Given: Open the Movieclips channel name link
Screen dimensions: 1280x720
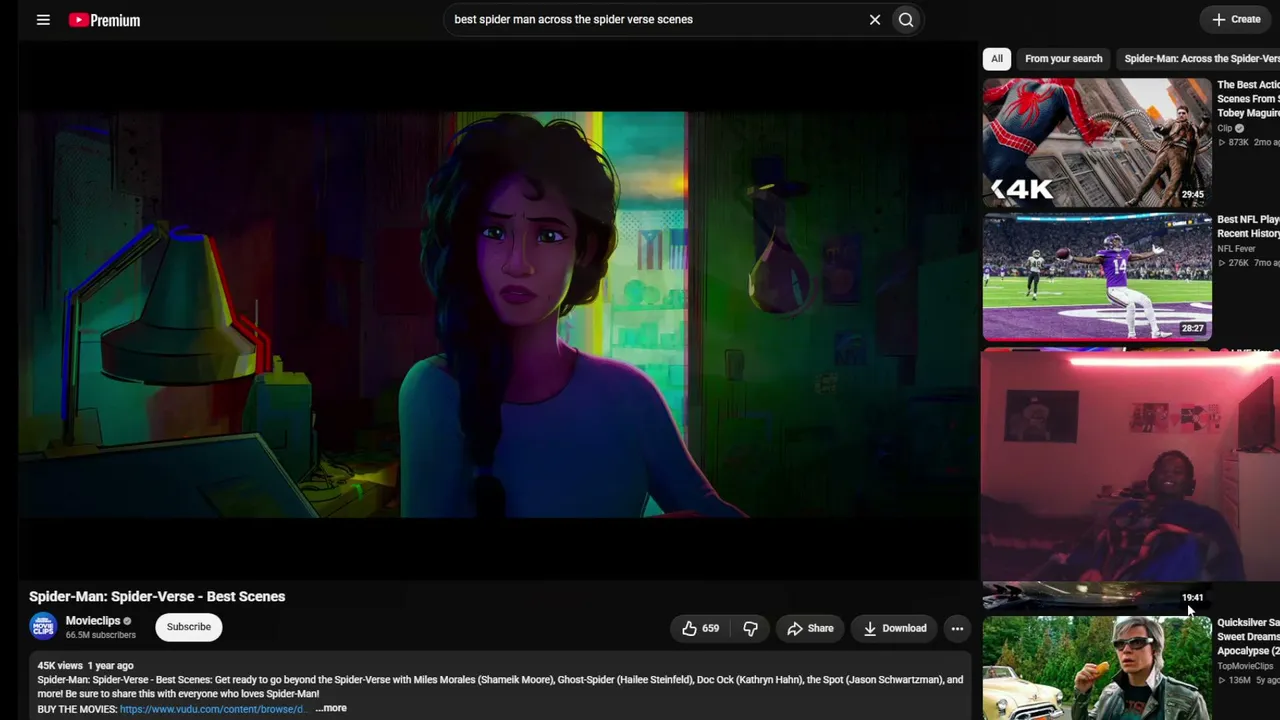Looking at the screenshot, I should click(x=93, y=621).
